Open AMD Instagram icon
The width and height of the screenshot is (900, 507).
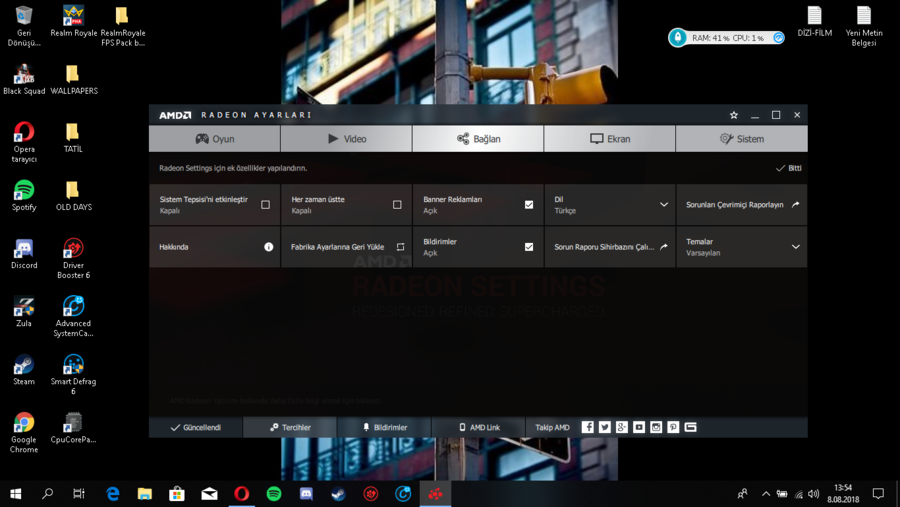[x=656, y=427]
